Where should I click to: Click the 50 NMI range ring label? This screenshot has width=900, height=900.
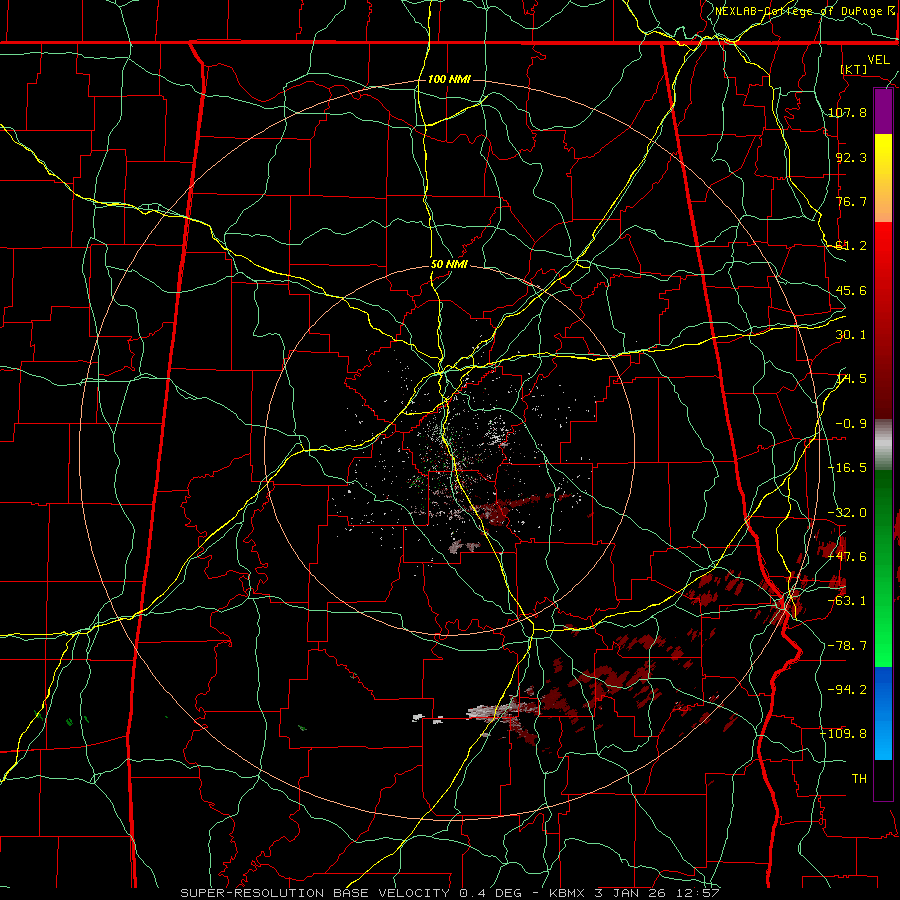click(x=449, y=265)
